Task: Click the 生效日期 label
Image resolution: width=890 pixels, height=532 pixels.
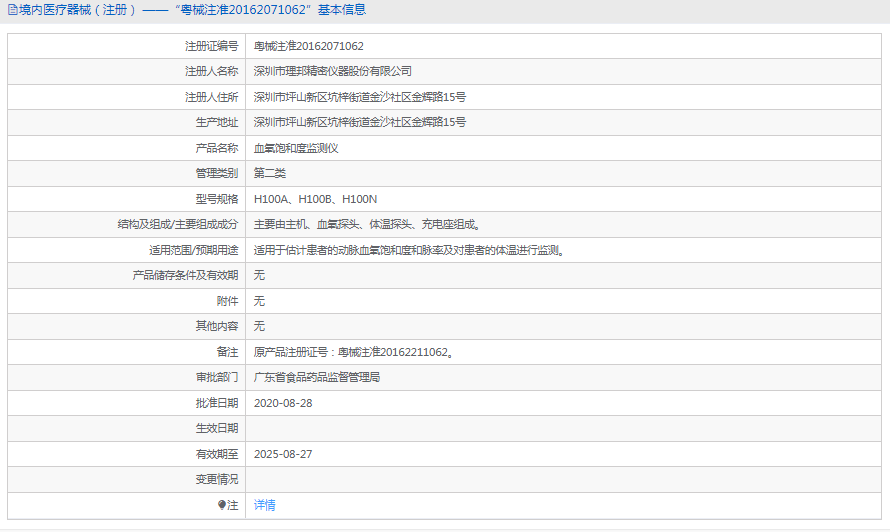Action: (x=217, y=428)
